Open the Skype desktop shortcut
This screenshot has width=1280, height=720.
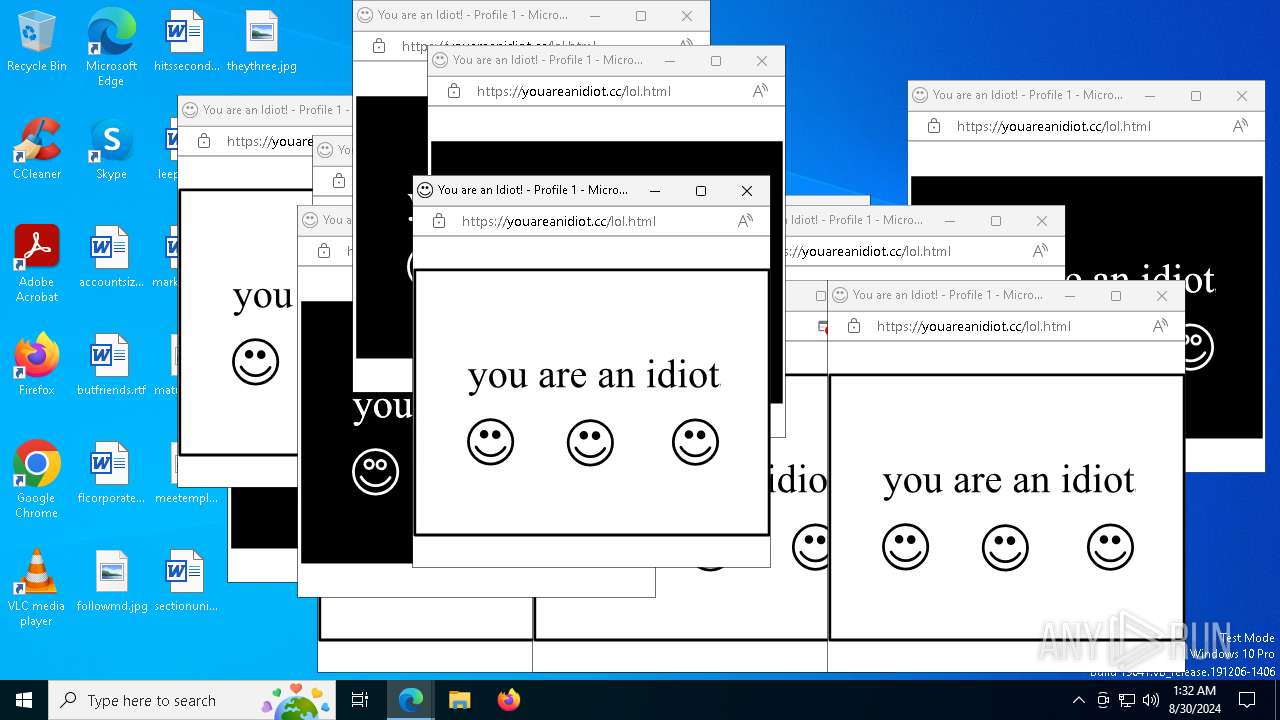click(x=111, y=150)
